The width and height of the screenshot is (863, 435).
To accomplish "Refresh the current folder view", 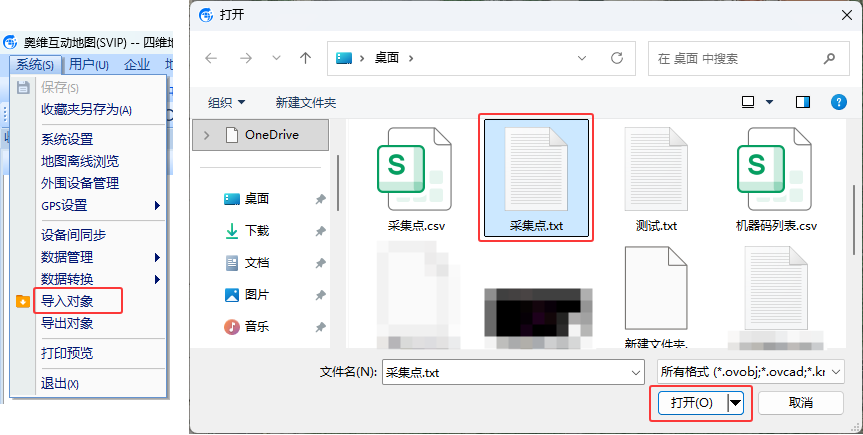I will click(x=617, y=58).
